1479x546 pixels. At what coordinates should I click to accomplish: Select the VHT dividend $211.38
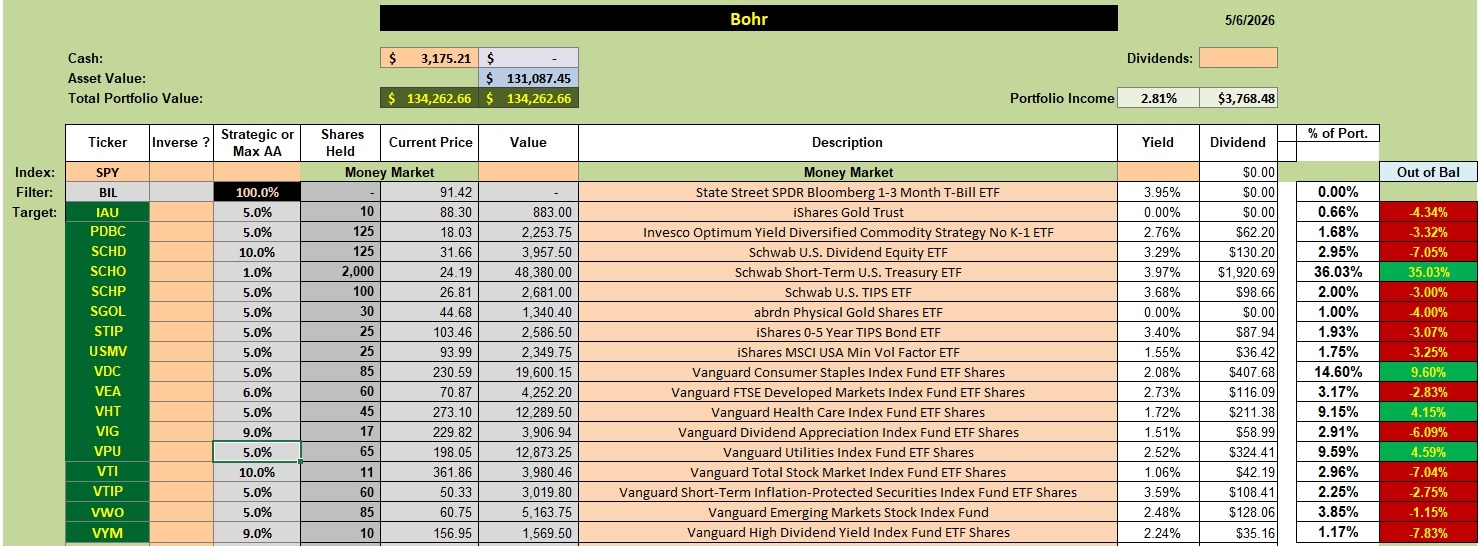[x=1238, y=412]
